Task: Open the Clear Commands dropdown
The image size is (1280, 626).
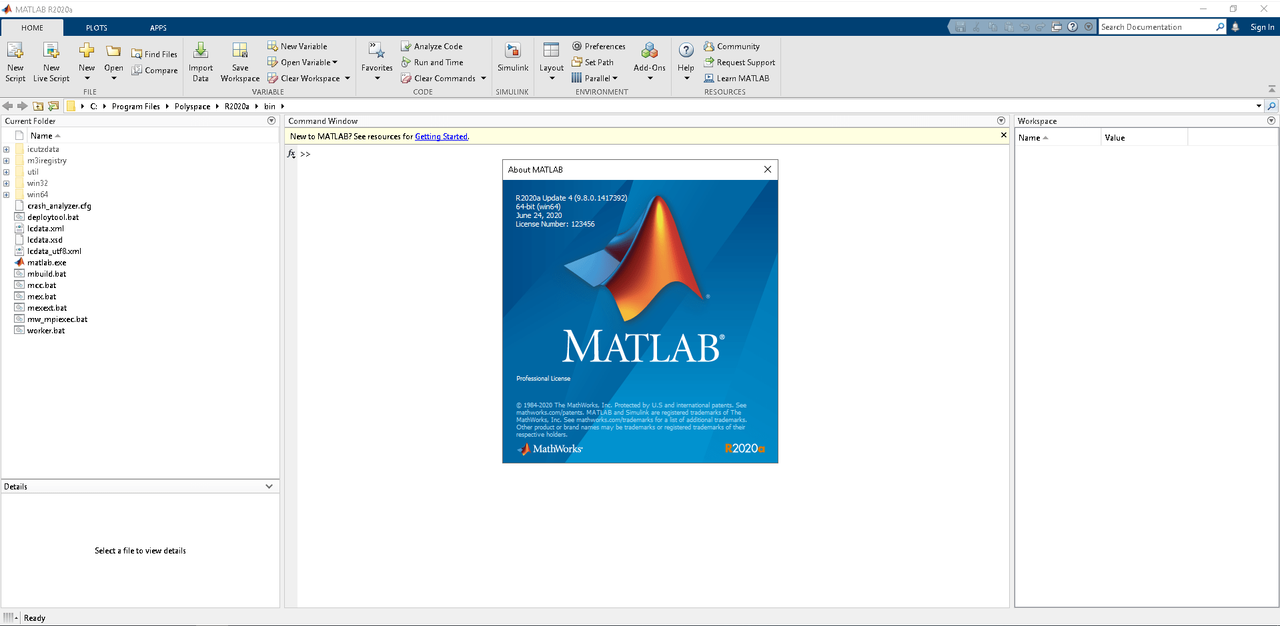Action: click(x=443, y=78)
